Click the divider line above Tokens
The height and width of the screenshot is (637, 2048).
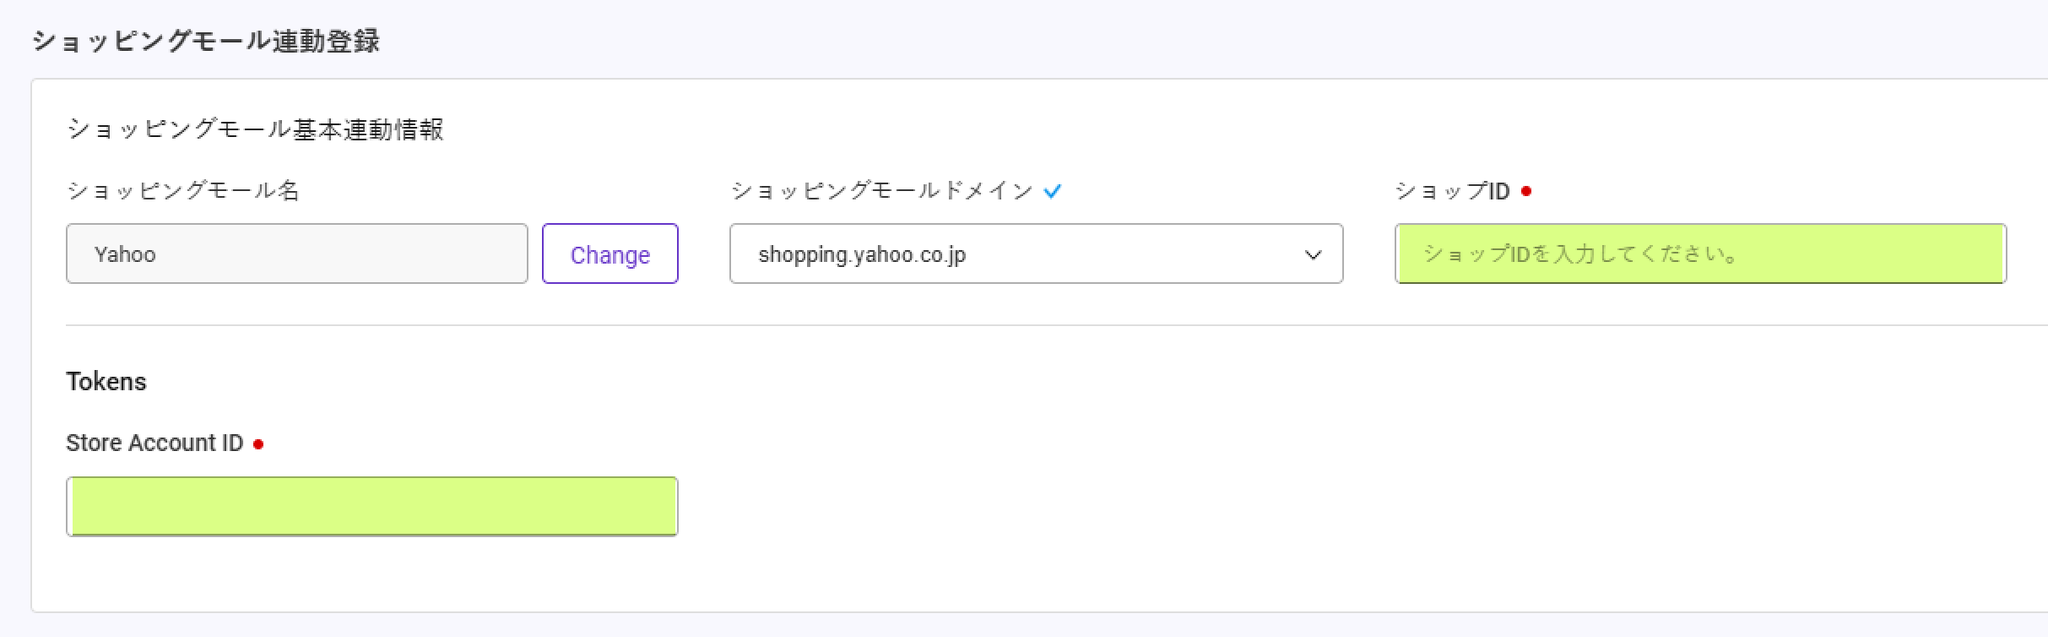(x=1056, y=325)
